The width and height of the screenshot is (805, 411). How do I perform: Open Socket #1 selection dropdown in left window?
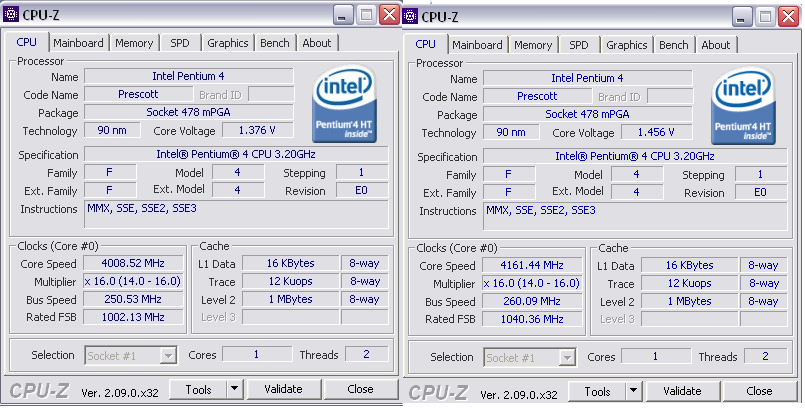(x=131, y=355)
